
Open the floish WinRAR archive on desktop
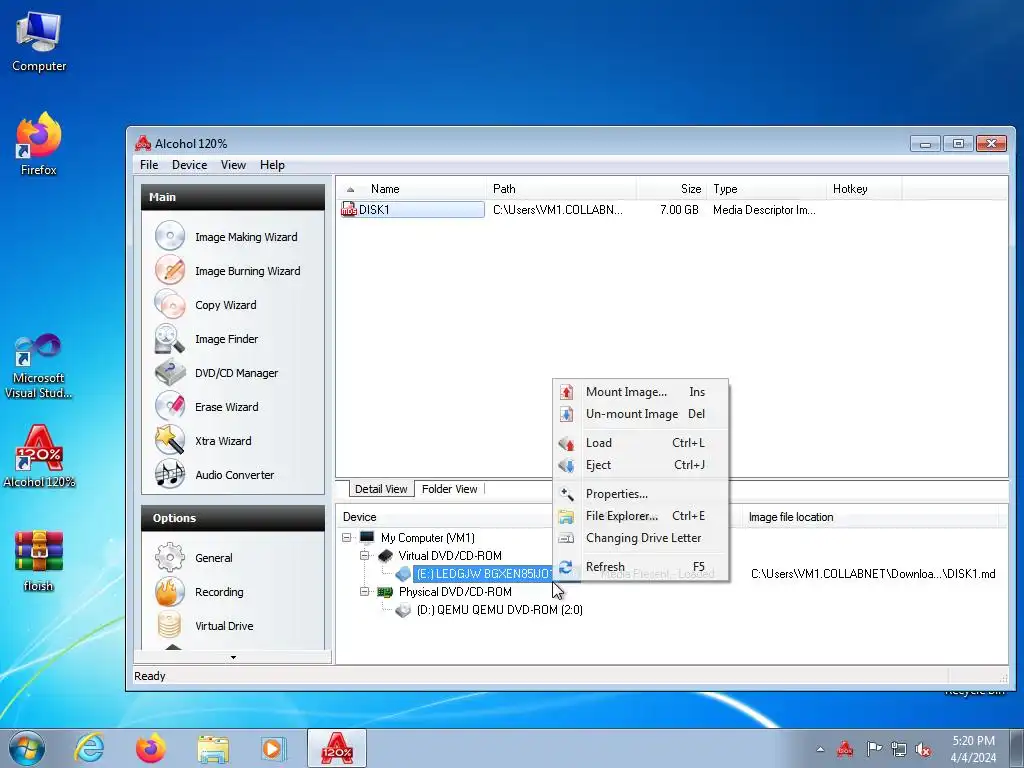pyautogui.click(x=39, y=560)
